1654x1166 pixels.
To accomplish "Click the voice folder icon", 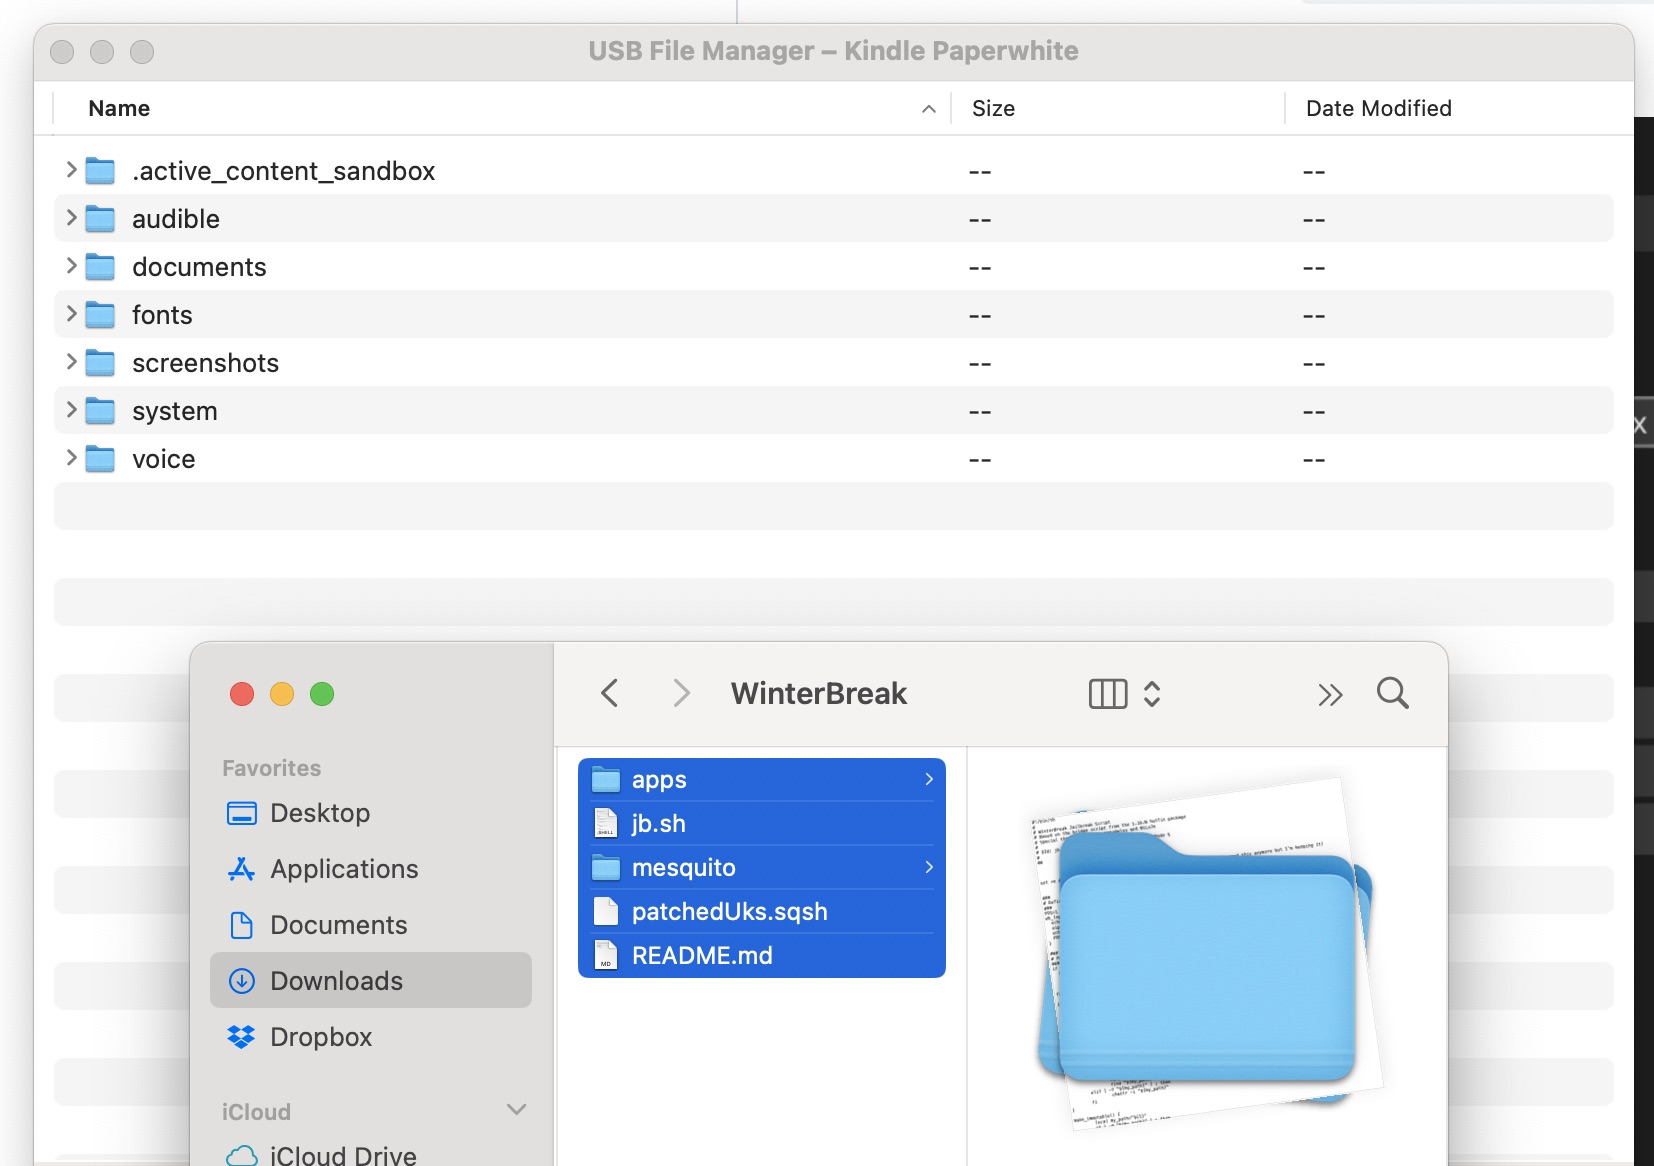I will 100,459.
